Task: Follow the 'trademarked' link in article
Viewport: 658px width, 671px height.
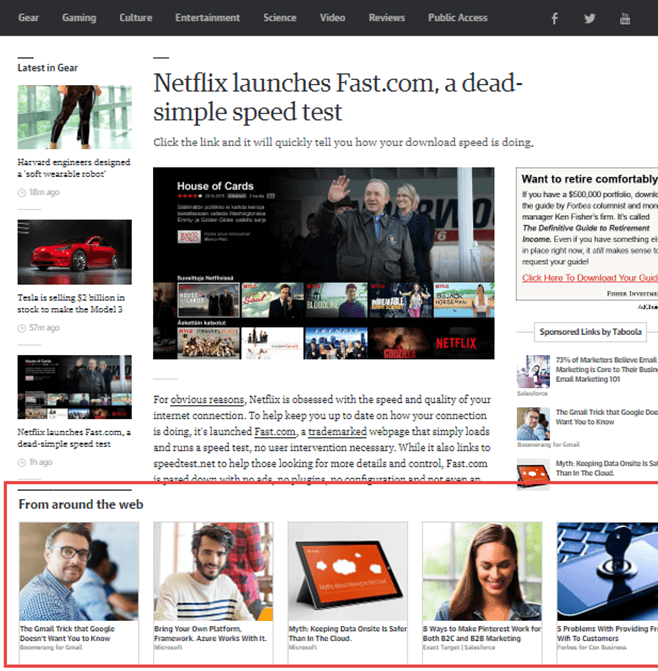Action: (337, 432)
